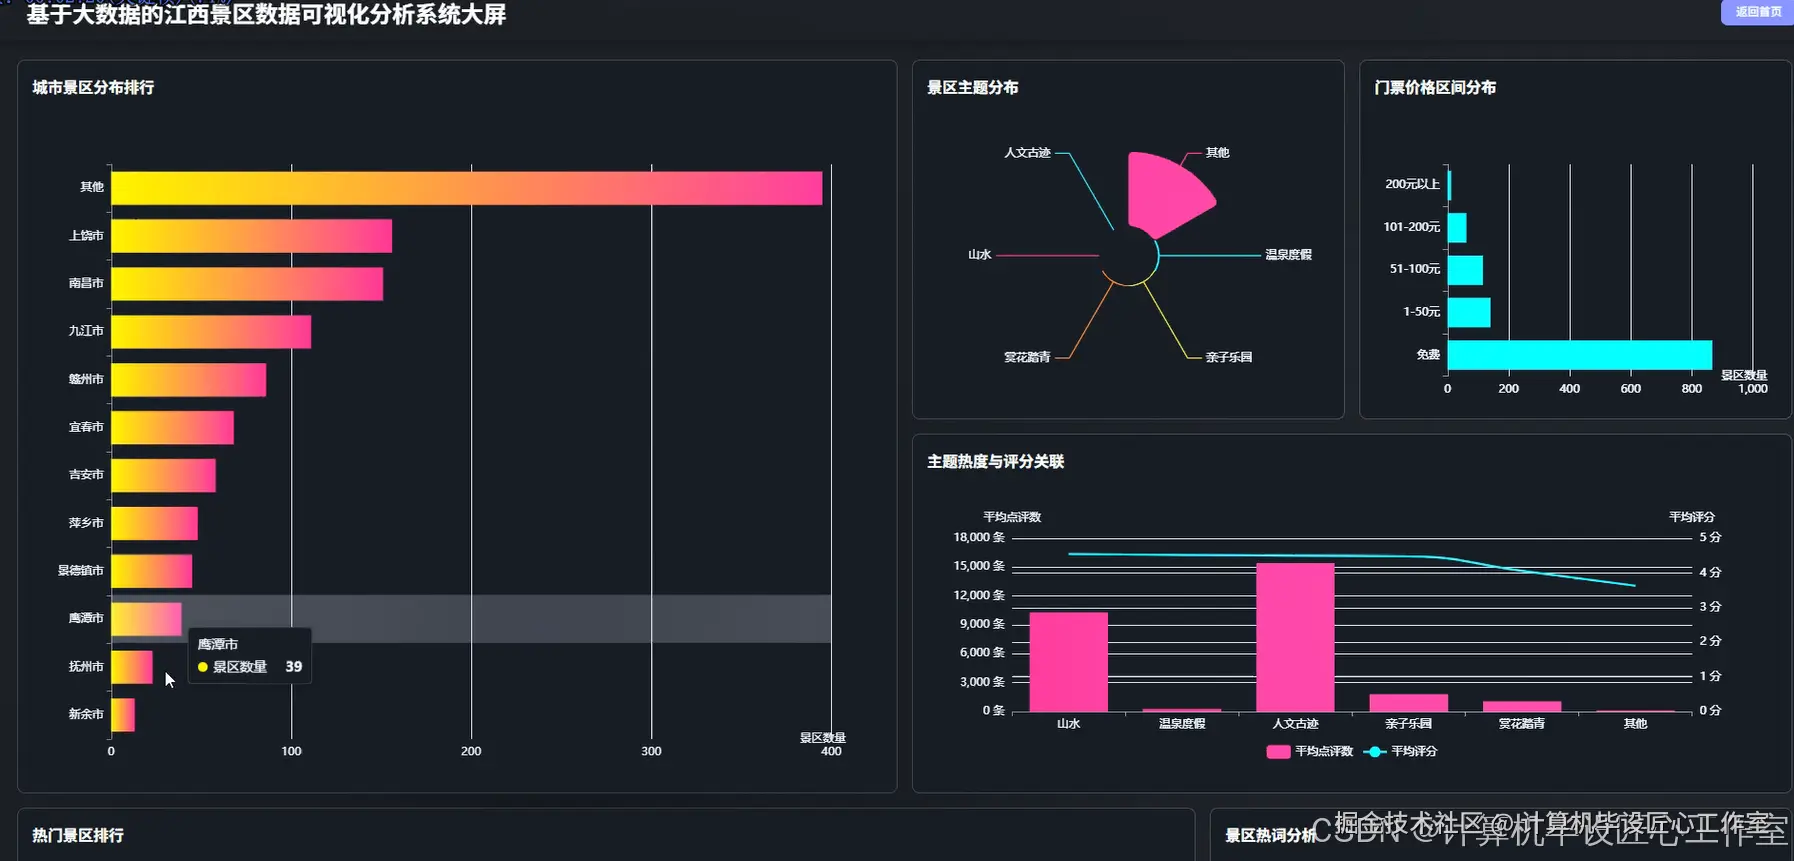
Task: Click the 200元以上 axis label
Action: click(x=1412, y=184)
